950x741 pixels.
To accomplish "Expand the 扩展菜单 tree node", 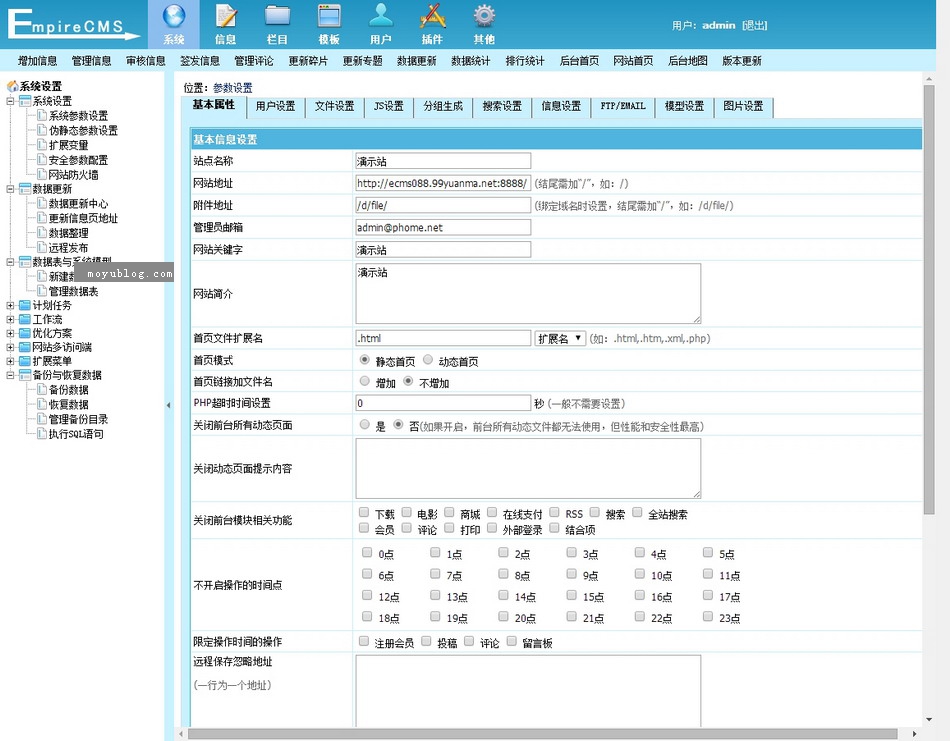I will 10,361.
